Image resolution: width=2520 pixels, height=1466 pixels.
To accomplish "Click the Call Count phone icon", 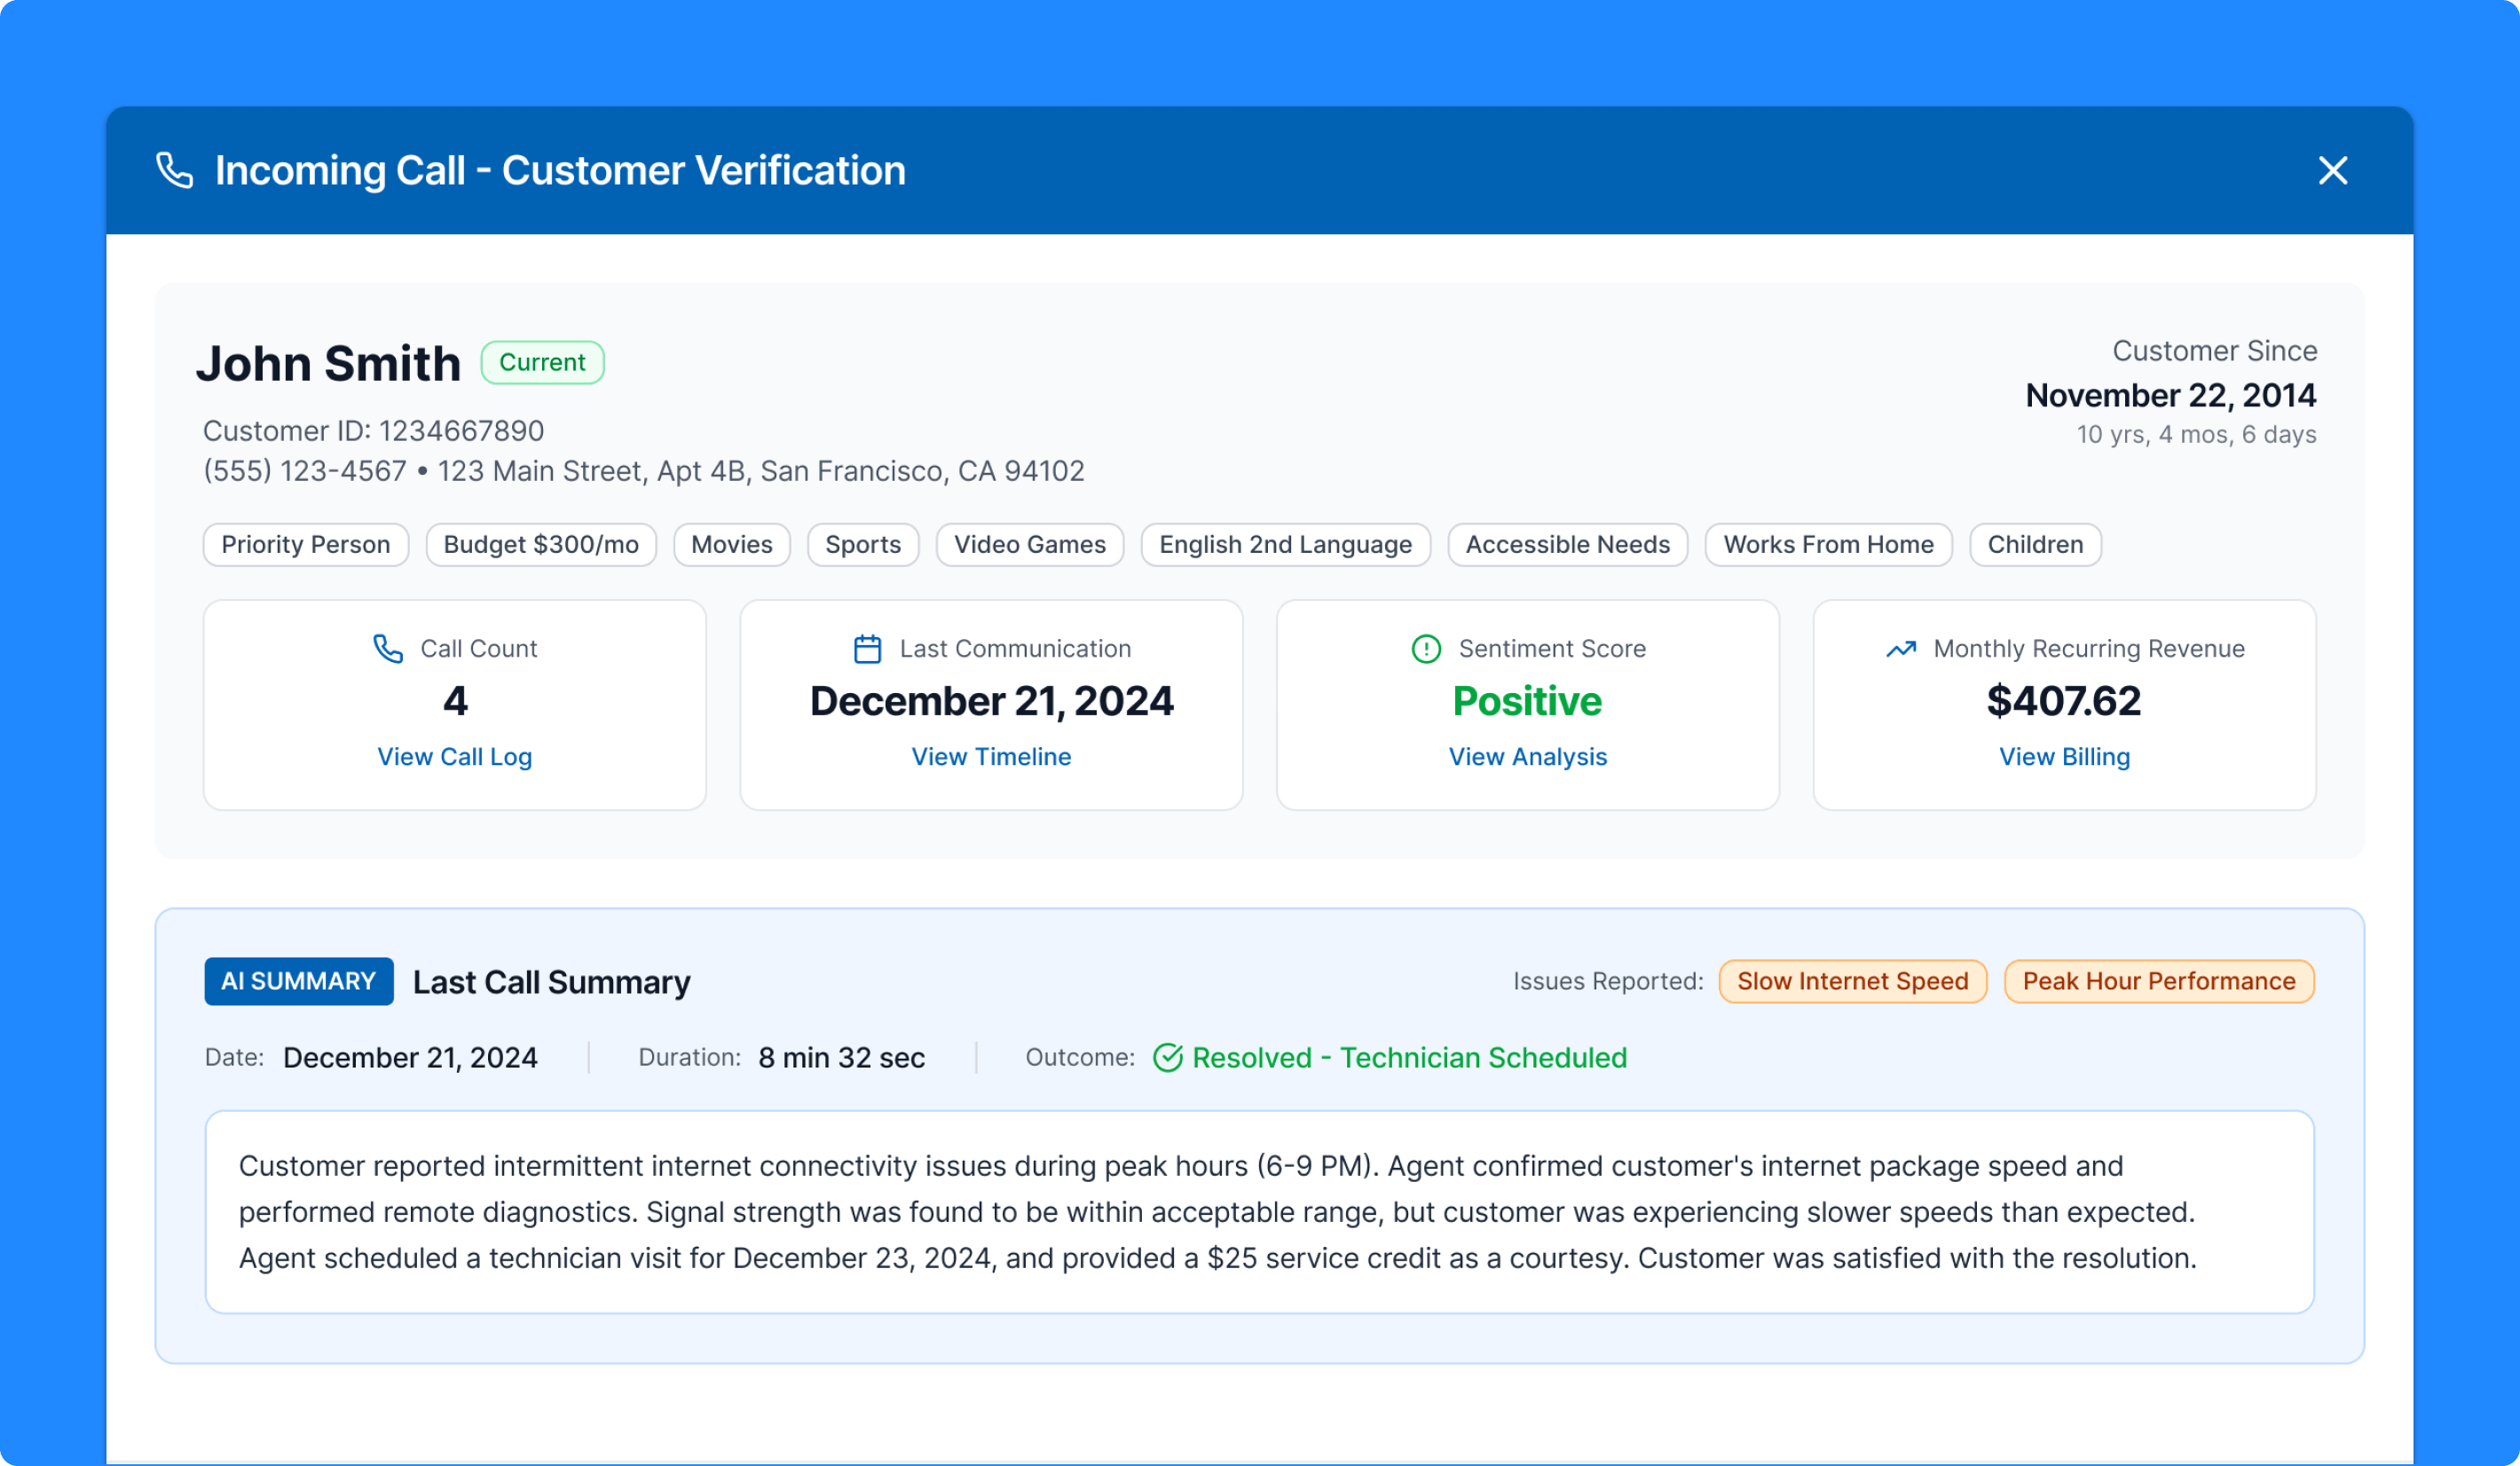I will (388, 649).
